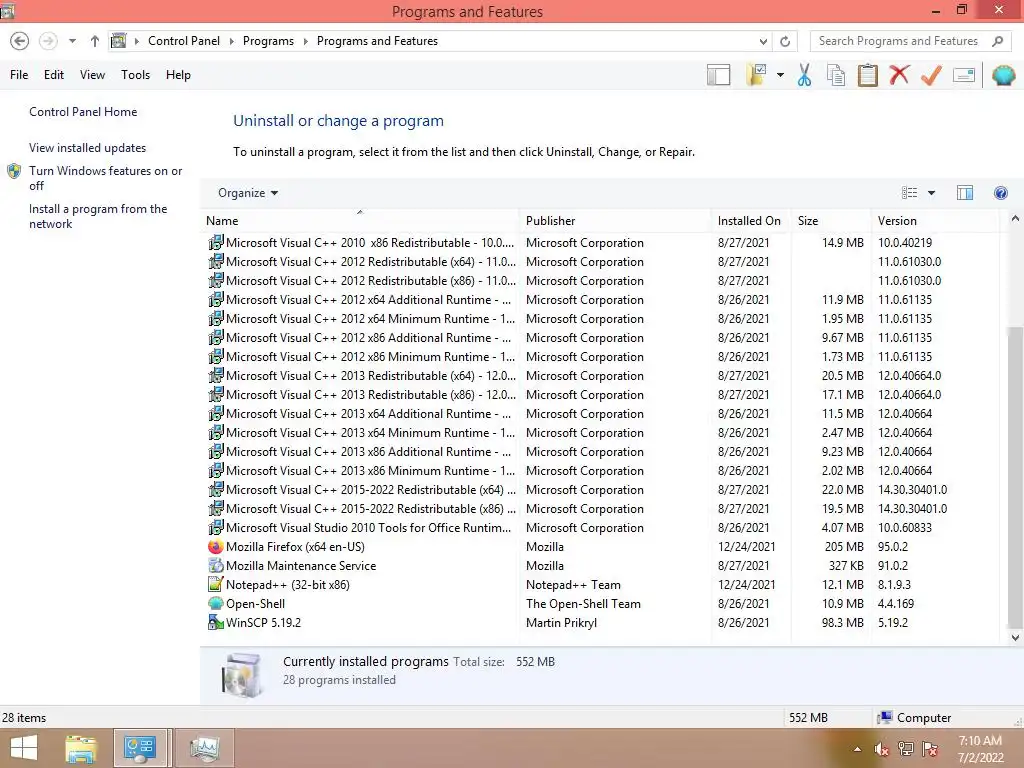
Task: Open the Edit menu
Action: [54, 75]
